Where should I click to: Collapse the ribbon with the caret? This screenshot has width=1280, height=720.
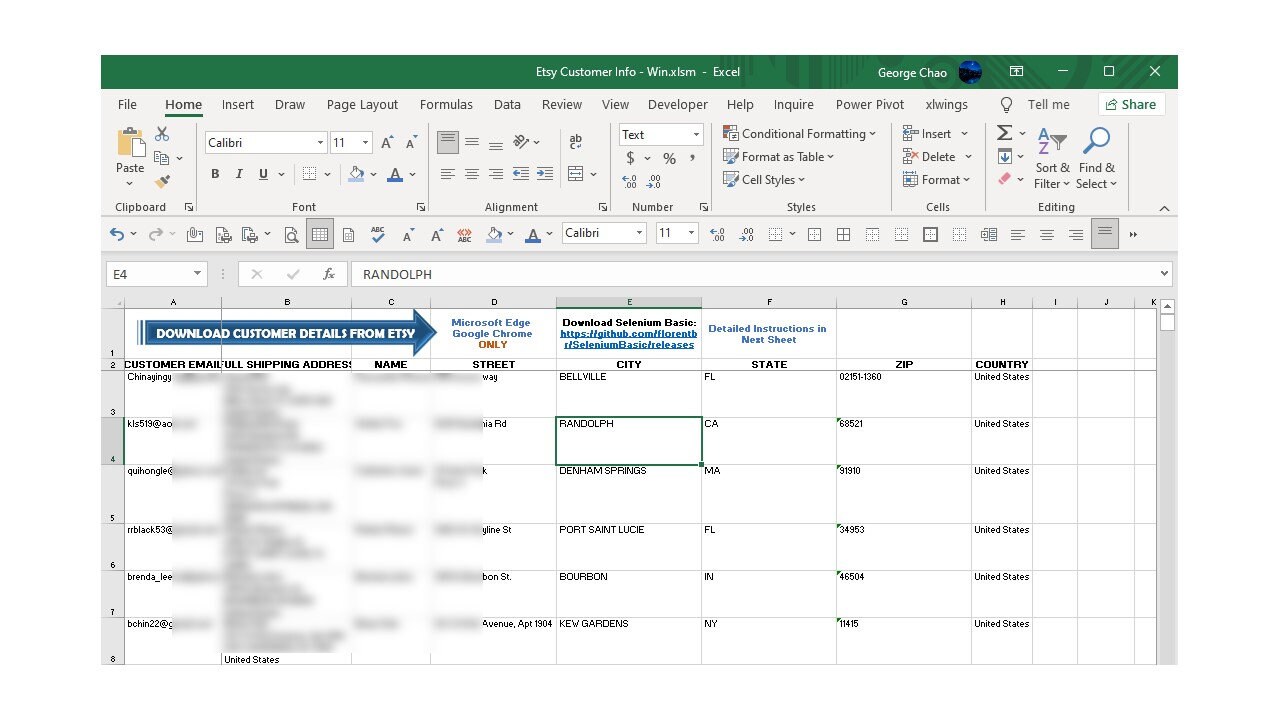pos(1164,209)
